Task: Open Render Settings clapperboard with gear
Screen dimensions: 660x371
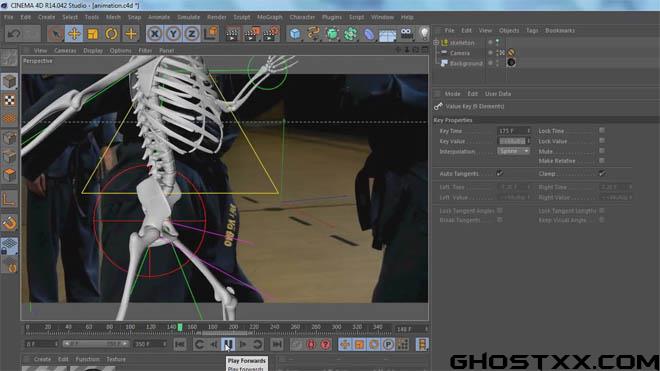Action: pos(271,34)
